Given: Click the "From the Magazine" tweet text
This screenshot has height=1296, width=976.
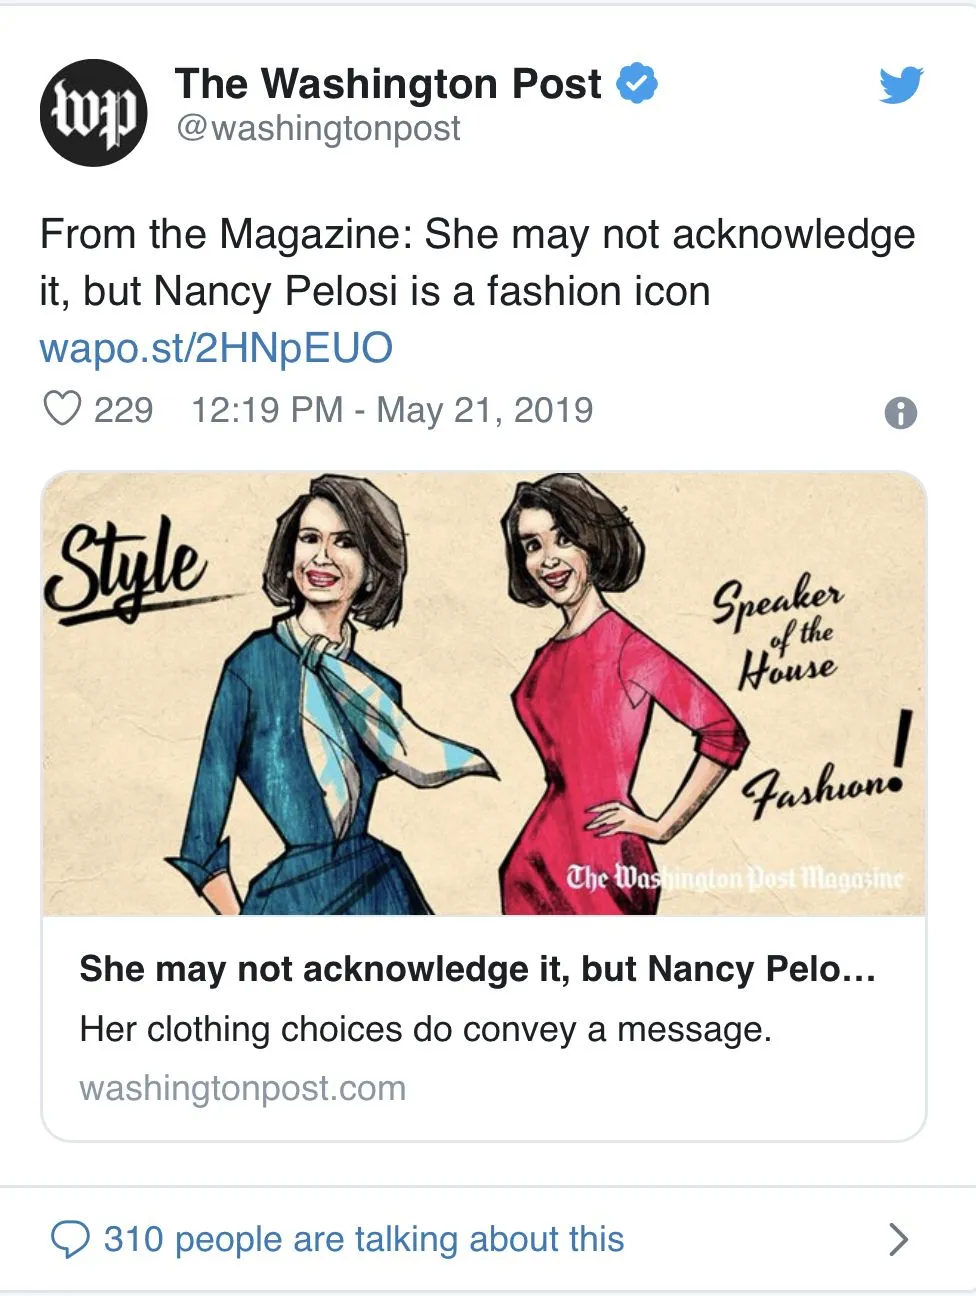Looking at the screenshot, I should pos(477,262).
